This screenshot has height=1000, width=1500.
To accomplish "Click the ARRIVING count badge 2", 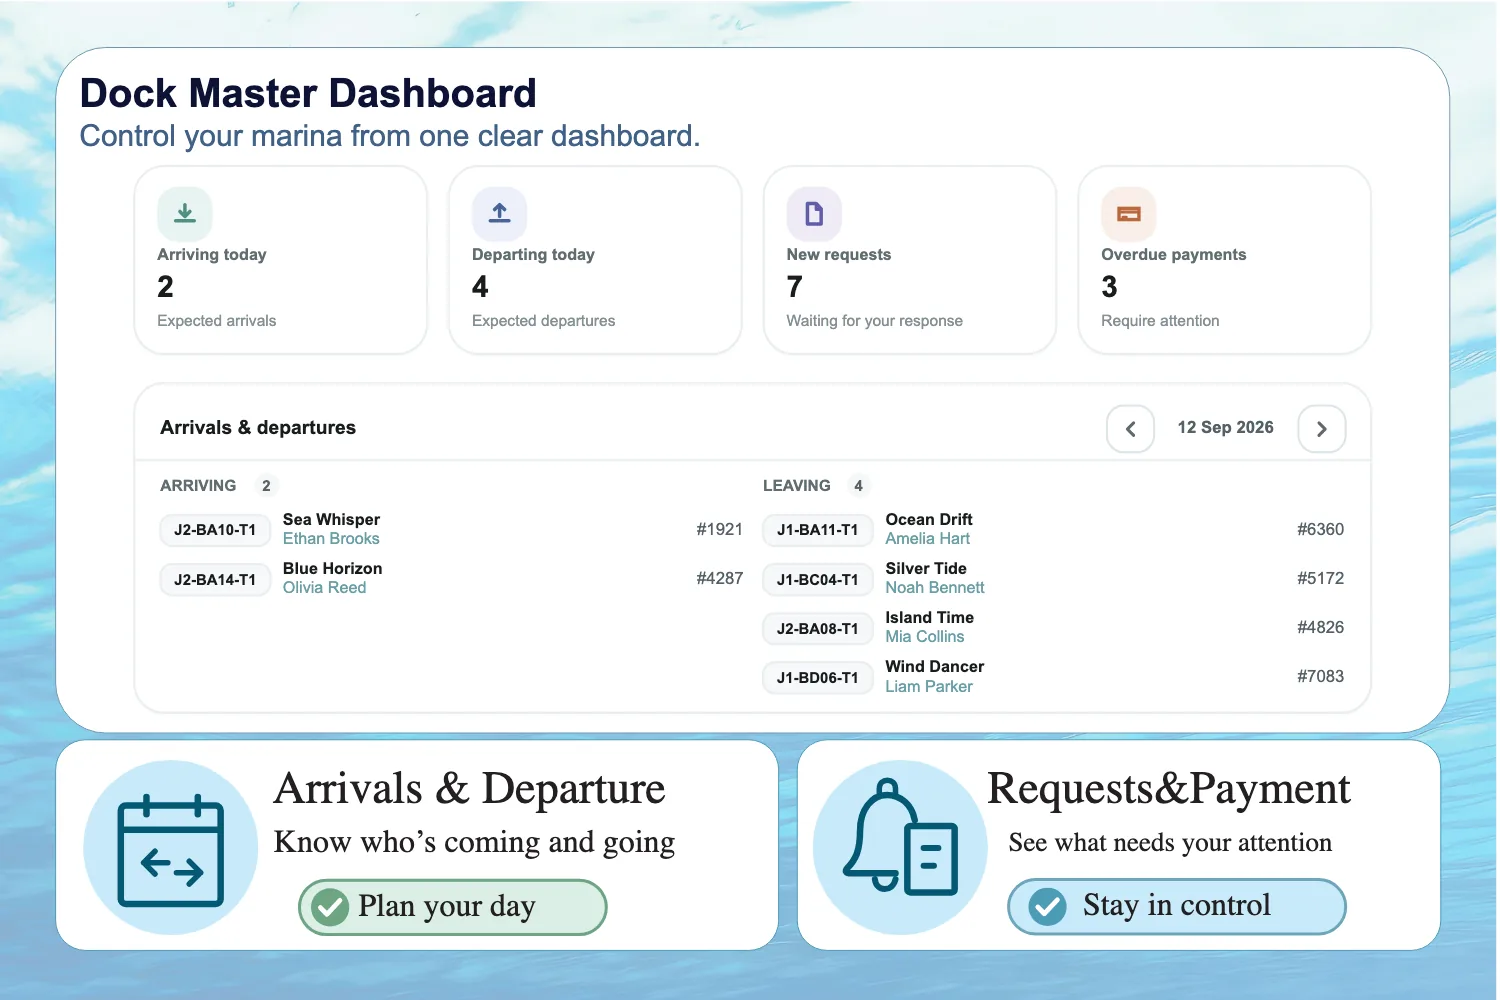I will tap(266, 486).
